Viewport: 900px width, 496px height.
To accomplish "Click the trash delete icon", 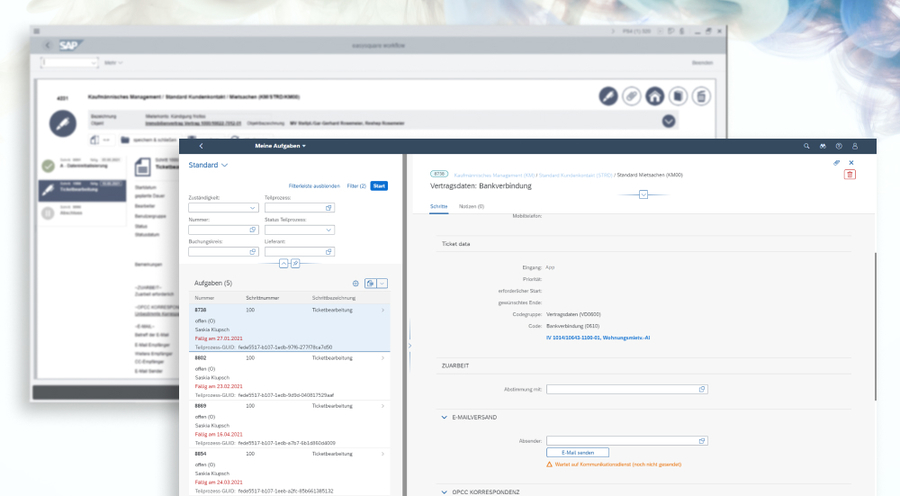I will (x=850, y=174).
